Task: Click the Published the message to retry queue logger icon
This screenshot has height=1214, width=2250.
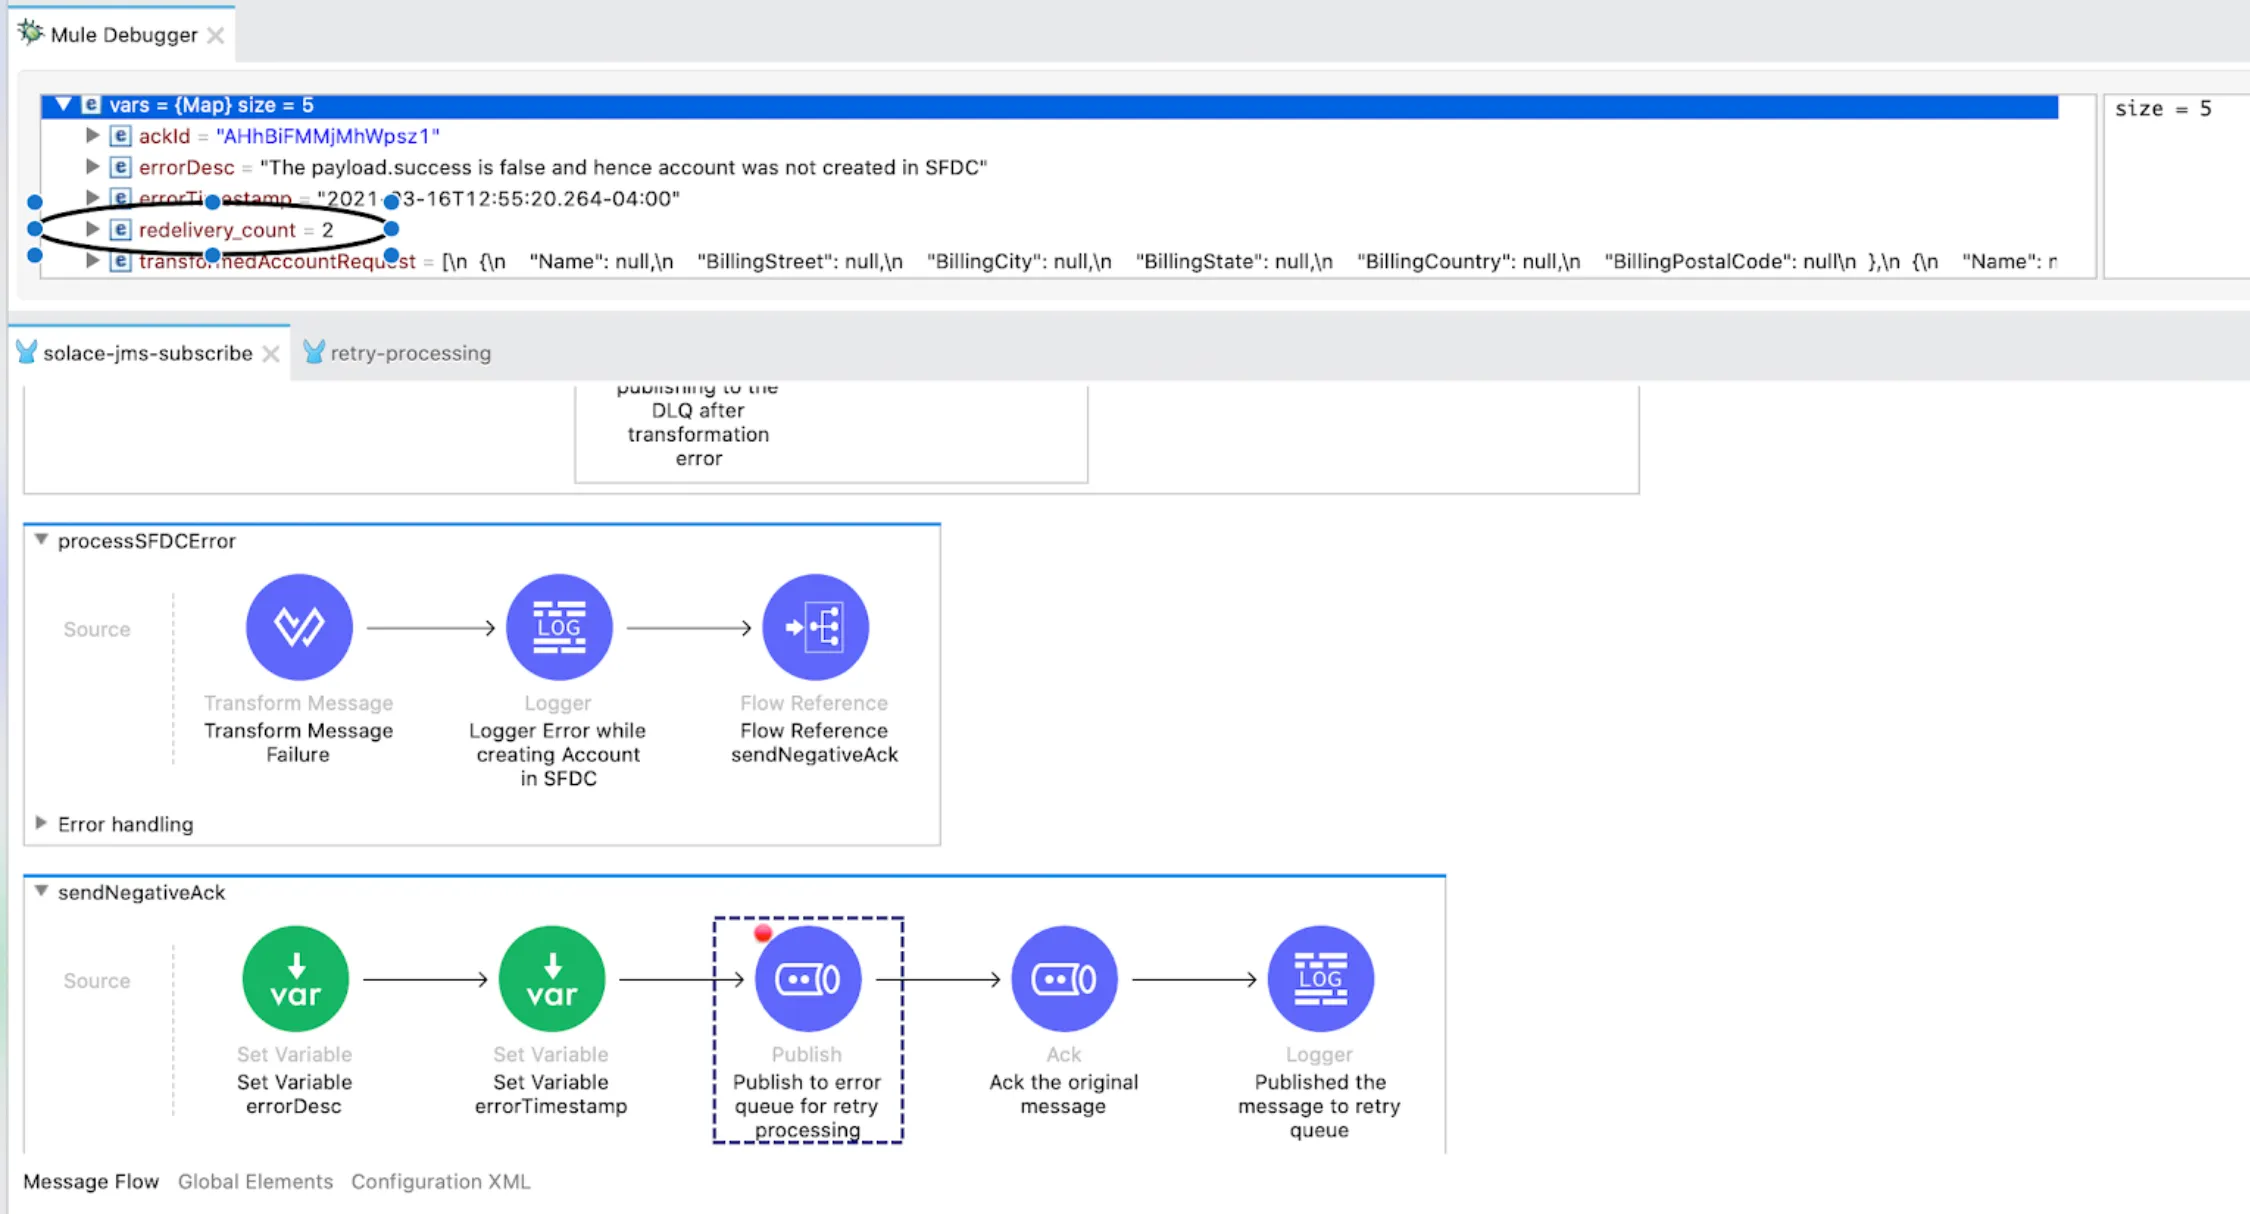Action: tap(1320, 979)
